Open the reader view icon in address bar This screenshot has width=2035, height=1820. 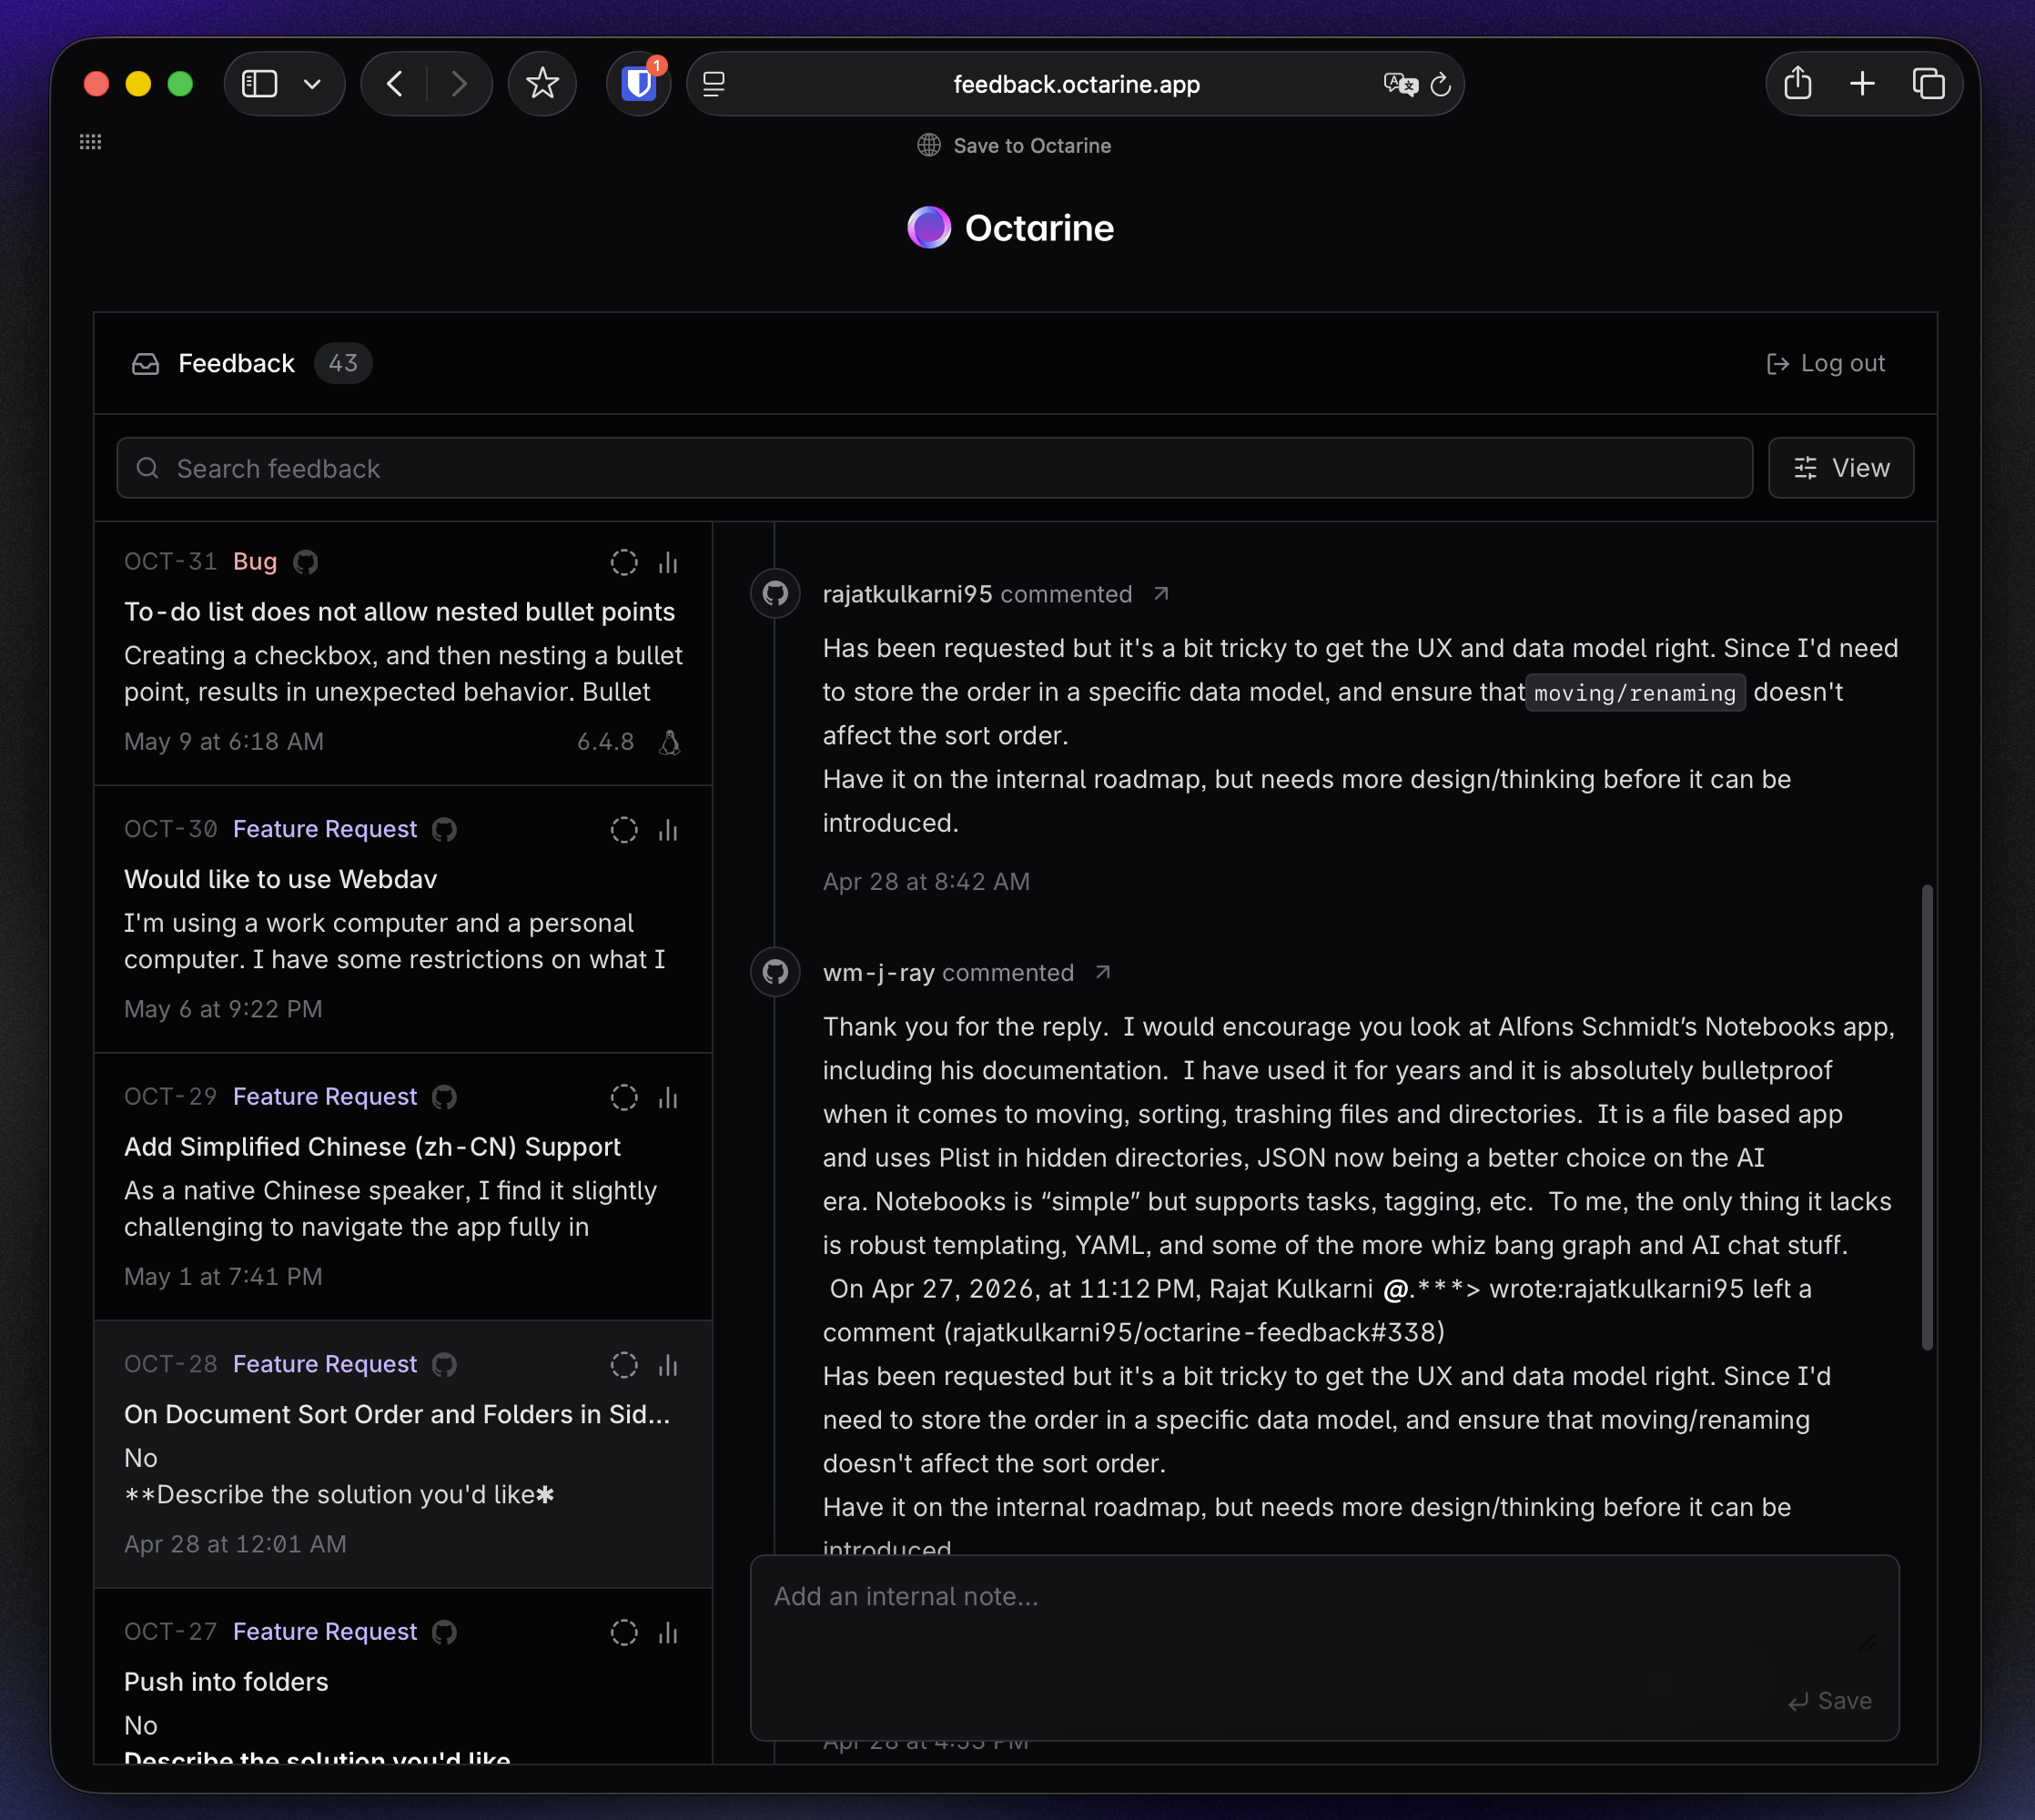(x=714, y=85)
